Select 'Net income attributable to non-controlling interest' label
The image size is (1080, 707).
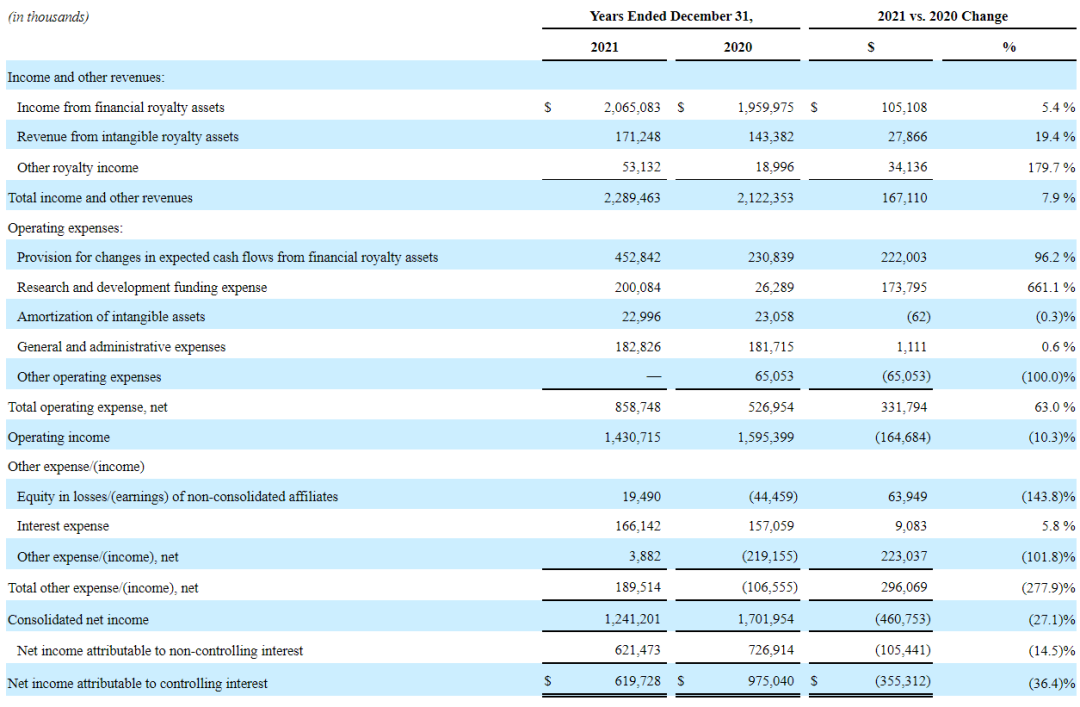pyautogui.click(x=160, y=651)
